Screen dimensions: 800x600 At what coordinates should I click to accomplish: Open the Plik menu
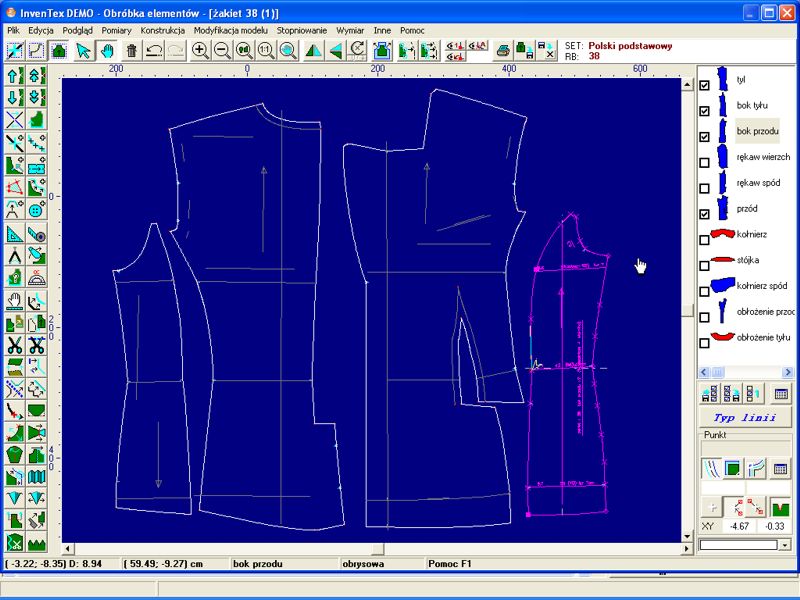click(x=13, y=31)
